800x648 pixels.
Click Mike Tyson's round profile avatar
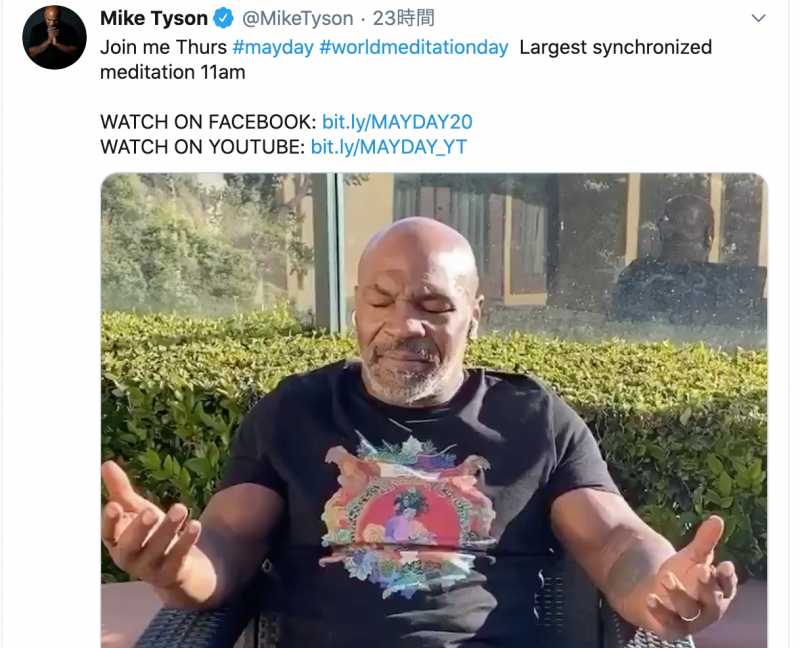coord(55,37)
